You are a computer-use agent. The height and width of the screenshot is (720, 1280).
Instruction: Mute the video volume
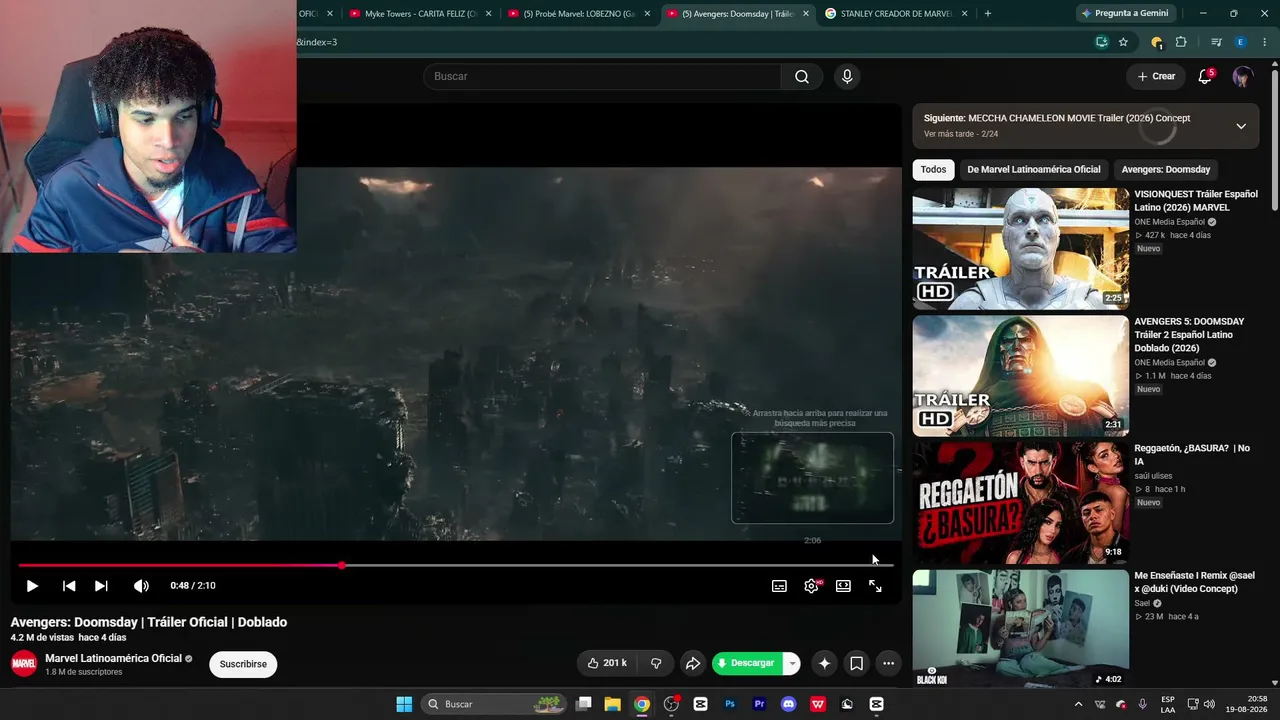coord(141,586)
